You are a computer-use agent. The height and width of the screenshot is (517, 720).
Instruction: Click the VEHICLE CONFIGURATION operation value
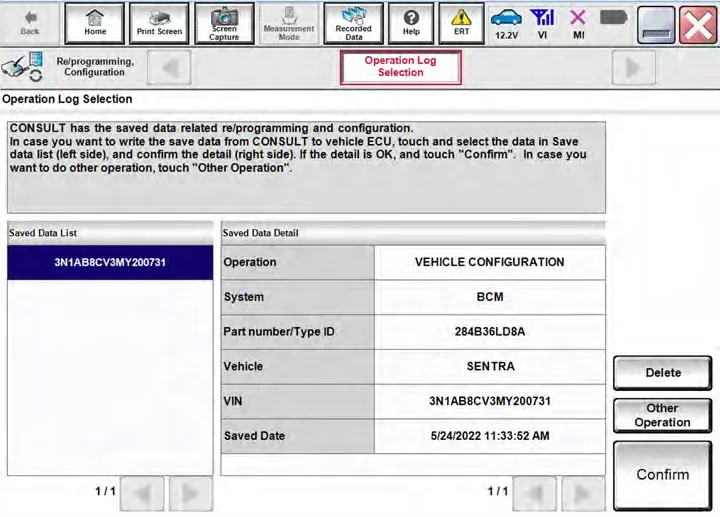[489, 262]
